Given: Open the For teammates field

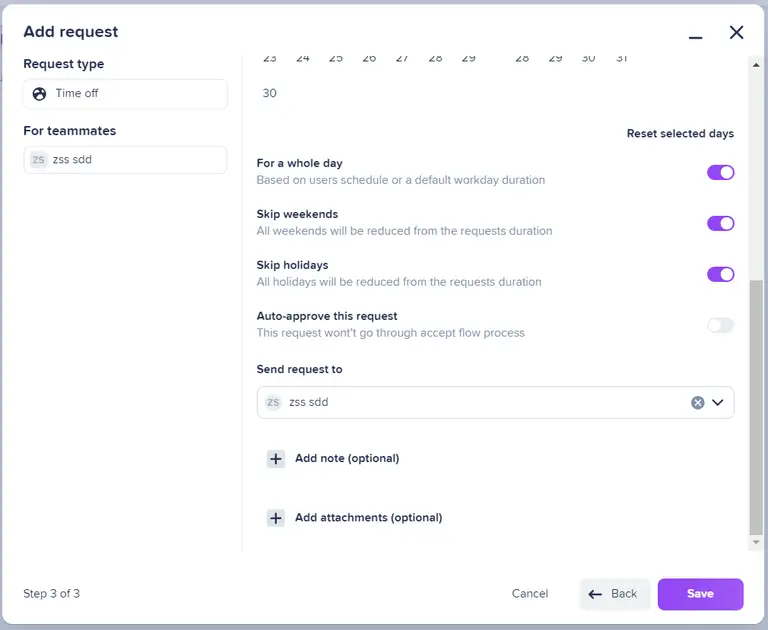Looking at the screenshot, I should pyautogui.click(x=125, y=160).
